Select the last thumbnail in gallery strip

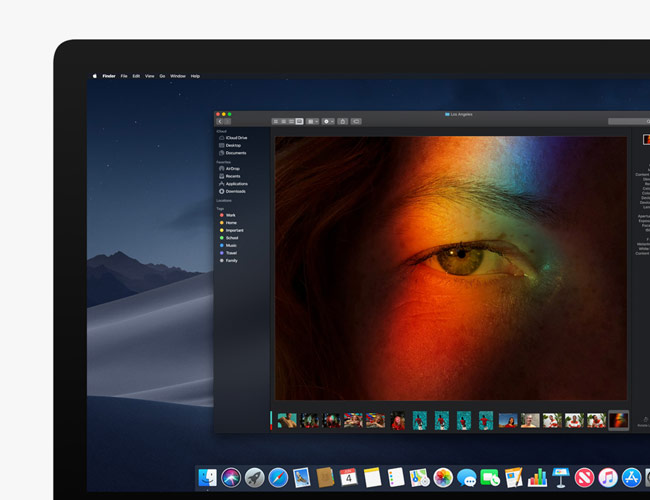[x=618, y=420]
